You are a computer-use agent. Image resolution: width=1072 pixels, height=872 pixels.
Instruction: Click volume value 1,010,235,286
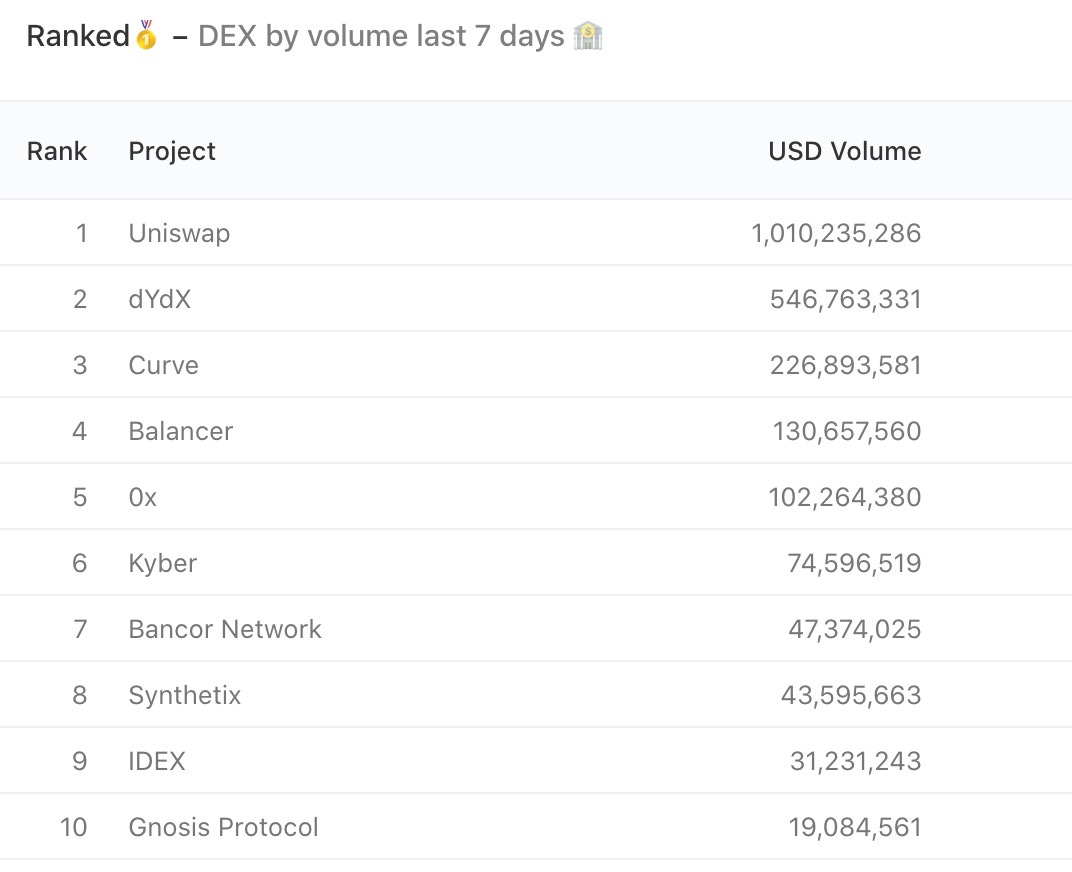836,233
